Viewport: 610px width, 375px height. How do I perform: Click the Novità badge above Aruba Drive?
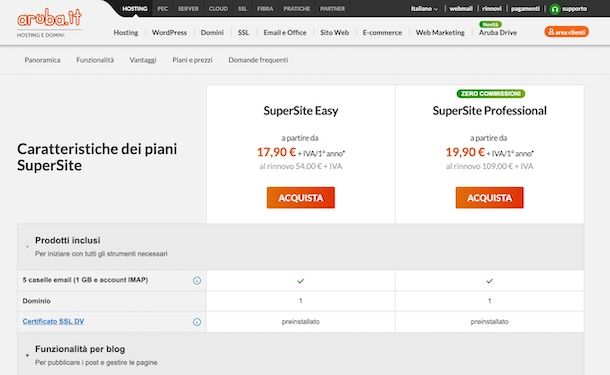coord(491,24)
